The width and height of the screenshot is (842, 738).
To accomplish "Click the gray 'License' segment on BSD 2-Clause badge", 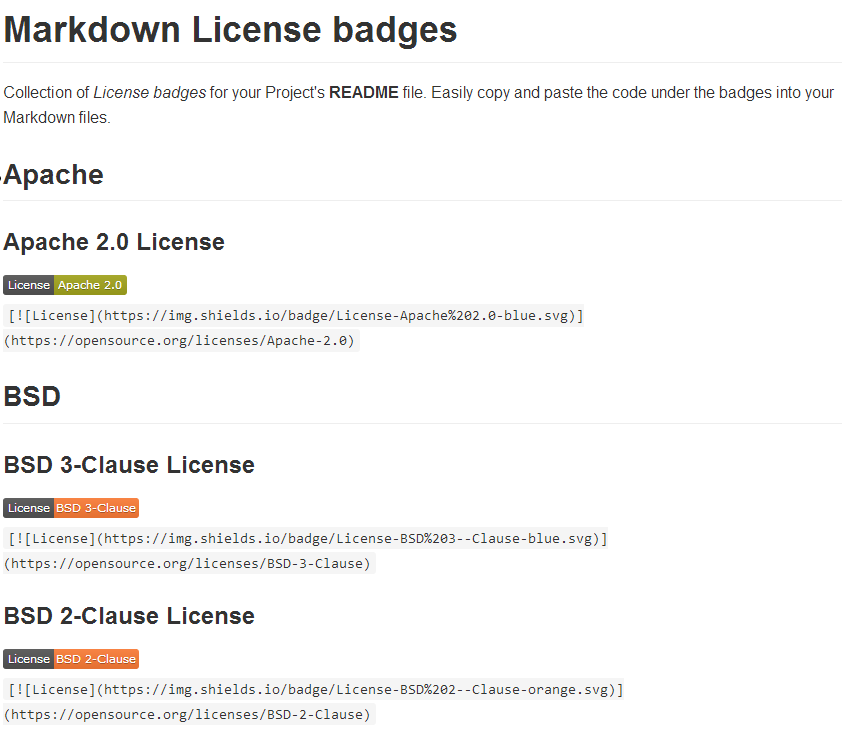I will [28, 658].
